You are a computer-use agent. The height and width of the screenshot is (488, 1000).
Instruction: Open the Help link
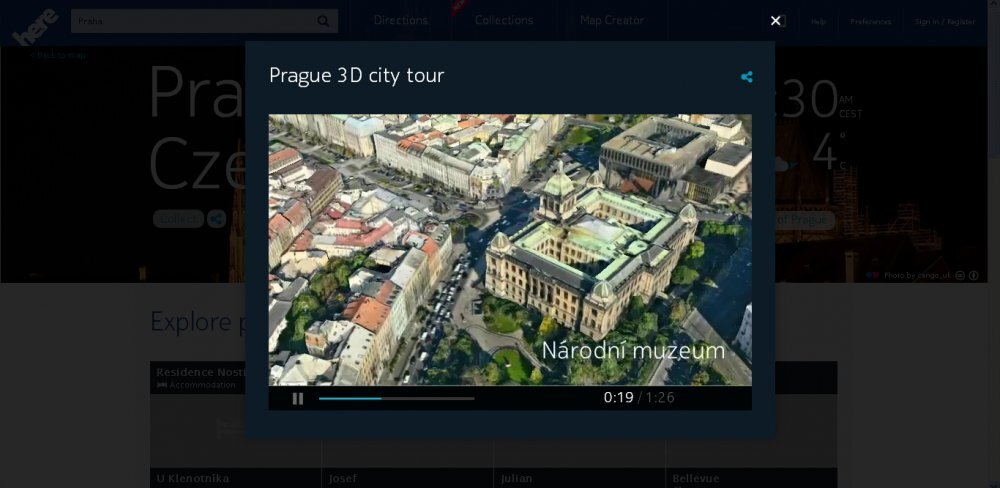point(818,21)
